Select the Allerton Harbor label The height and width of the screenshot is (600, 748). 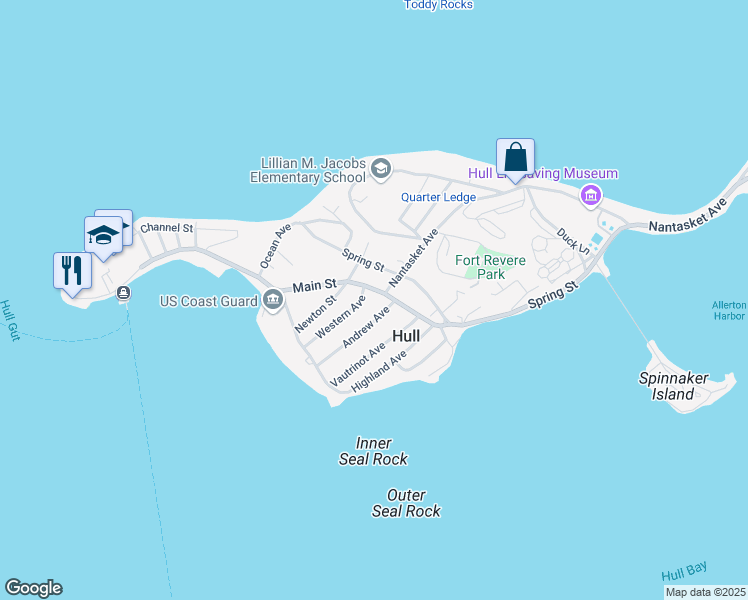coord(729,310)
